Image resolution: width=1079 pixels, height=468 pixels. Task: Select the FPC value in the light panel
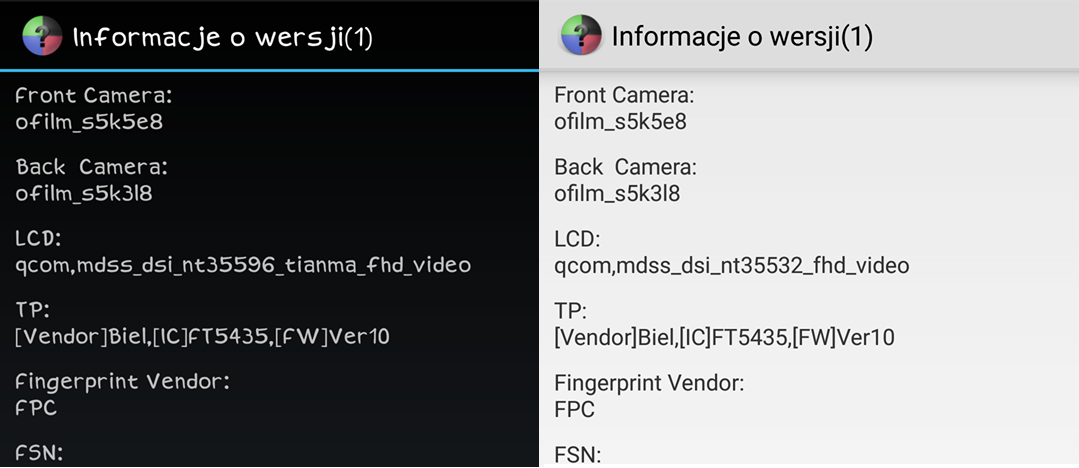tap(575, 409)
